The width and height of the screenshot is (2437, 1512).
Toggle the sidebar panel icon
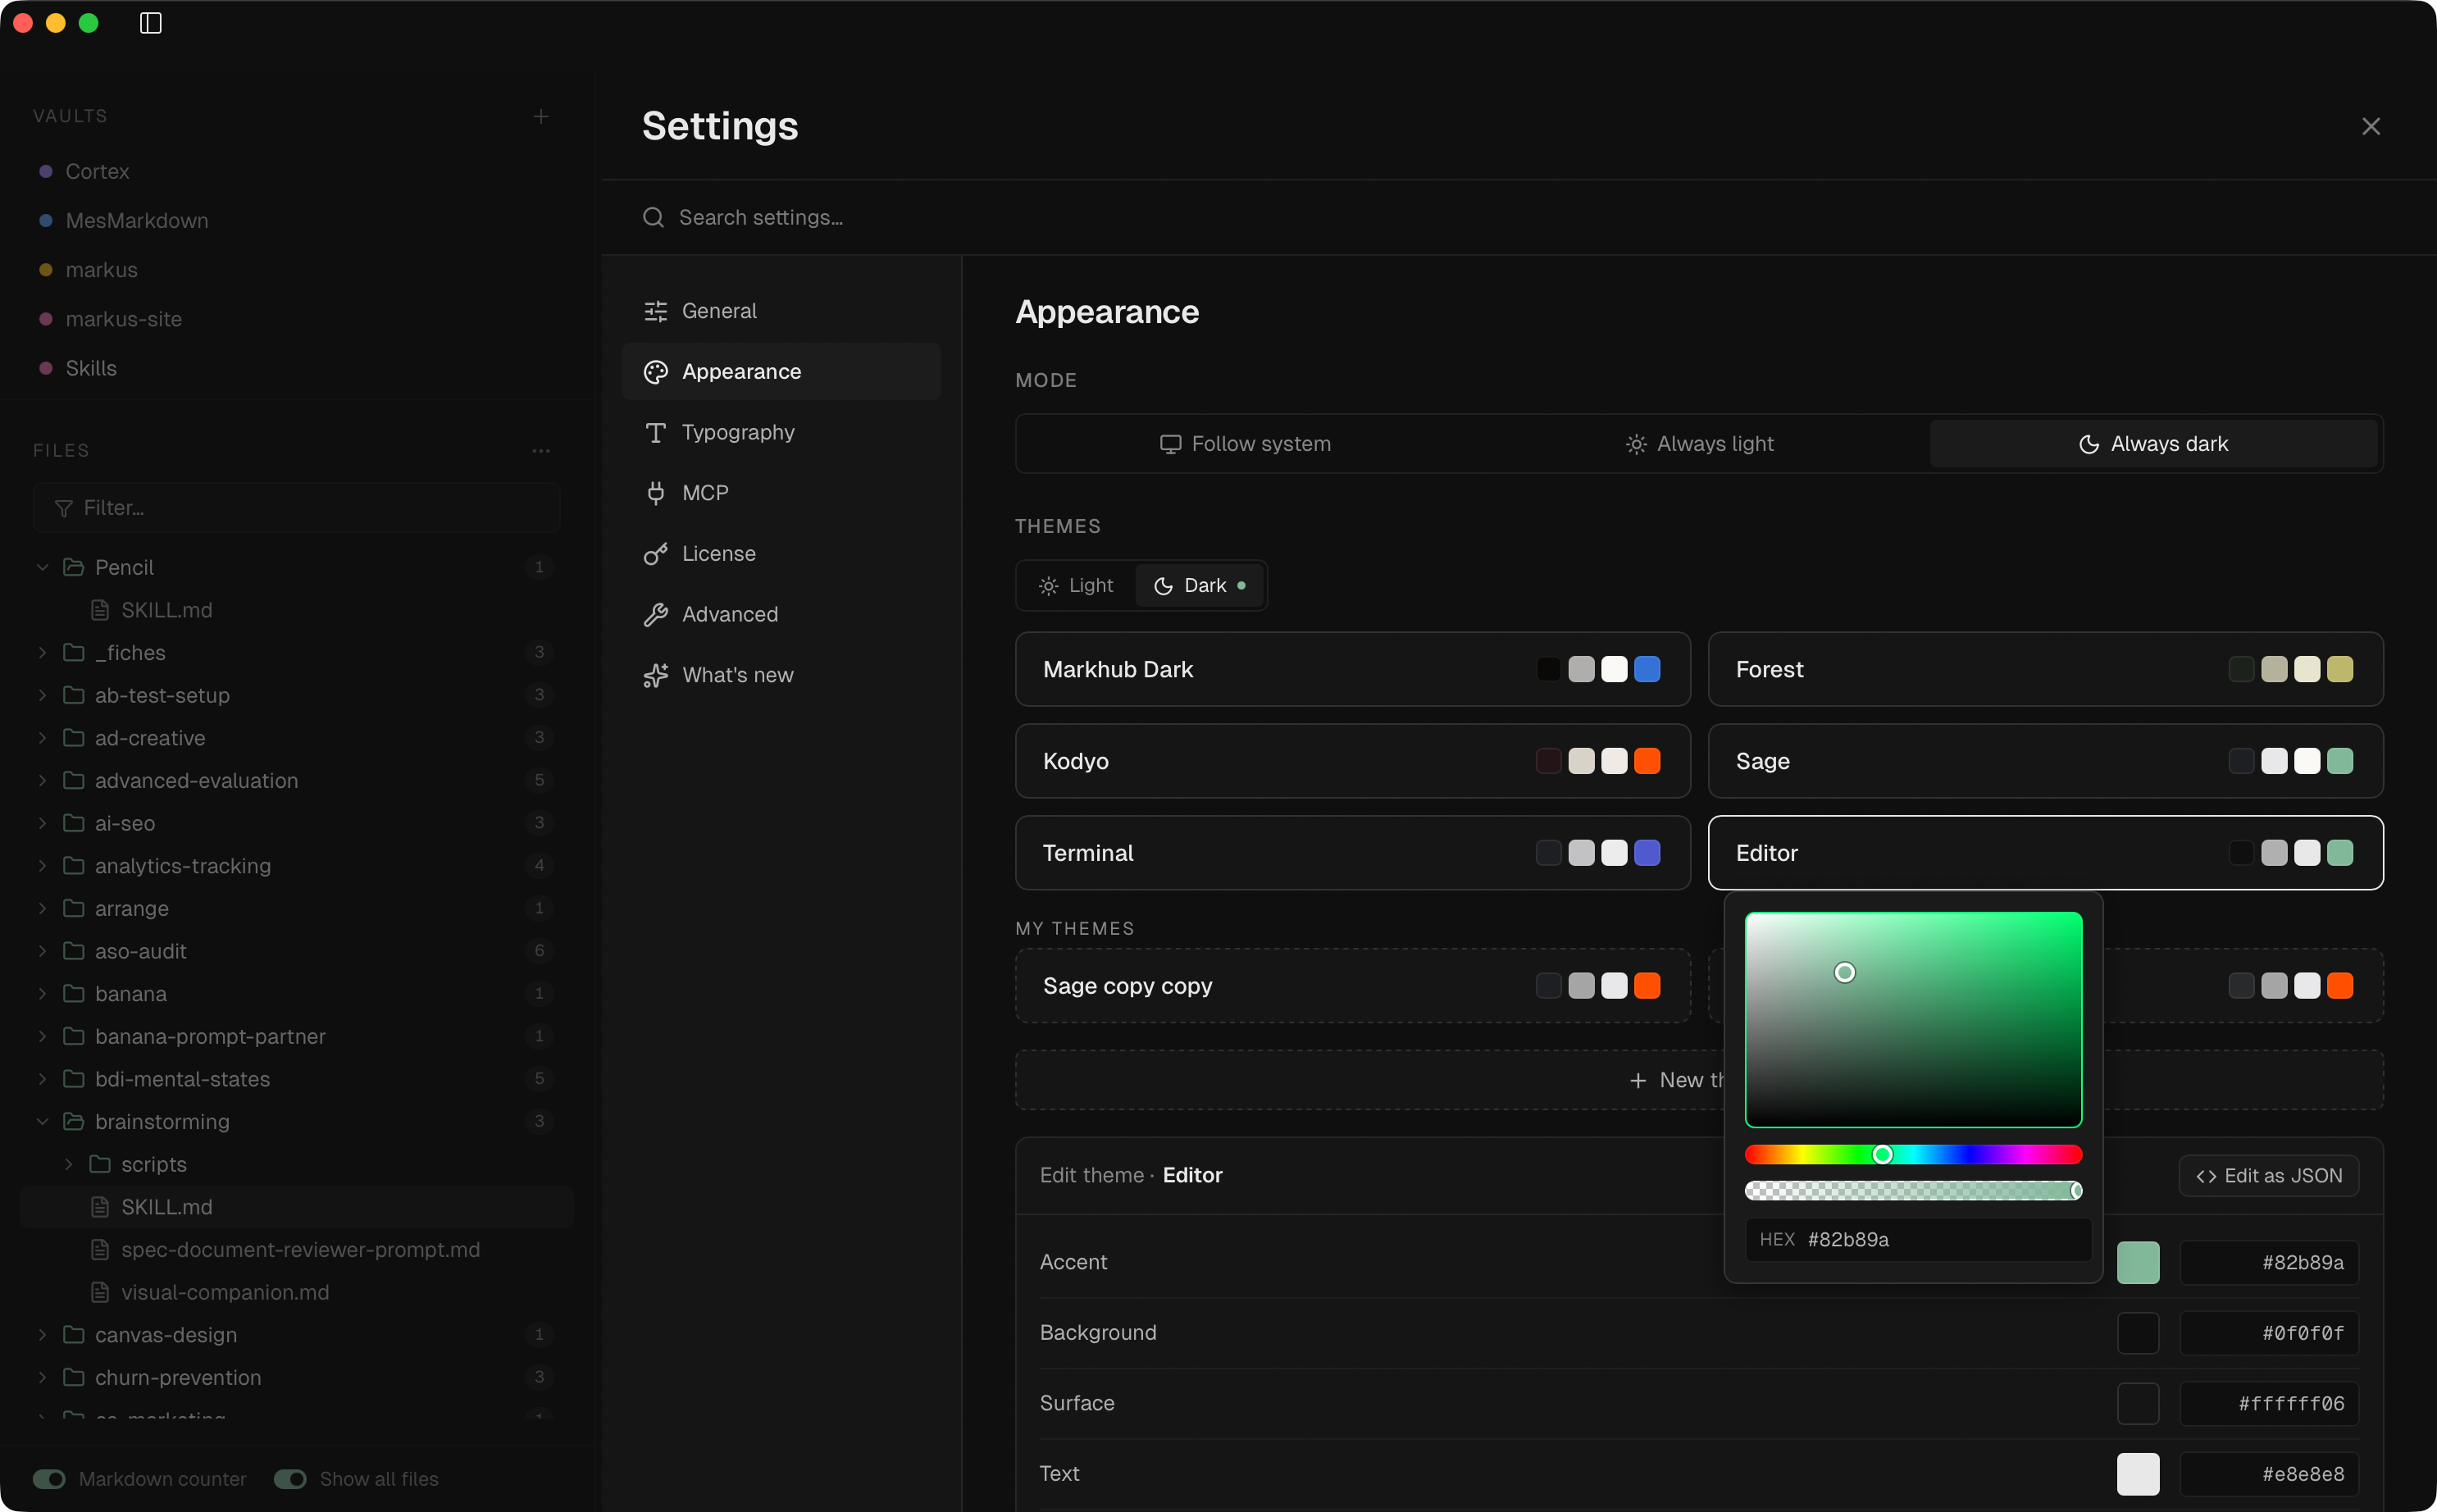(150, 23)
